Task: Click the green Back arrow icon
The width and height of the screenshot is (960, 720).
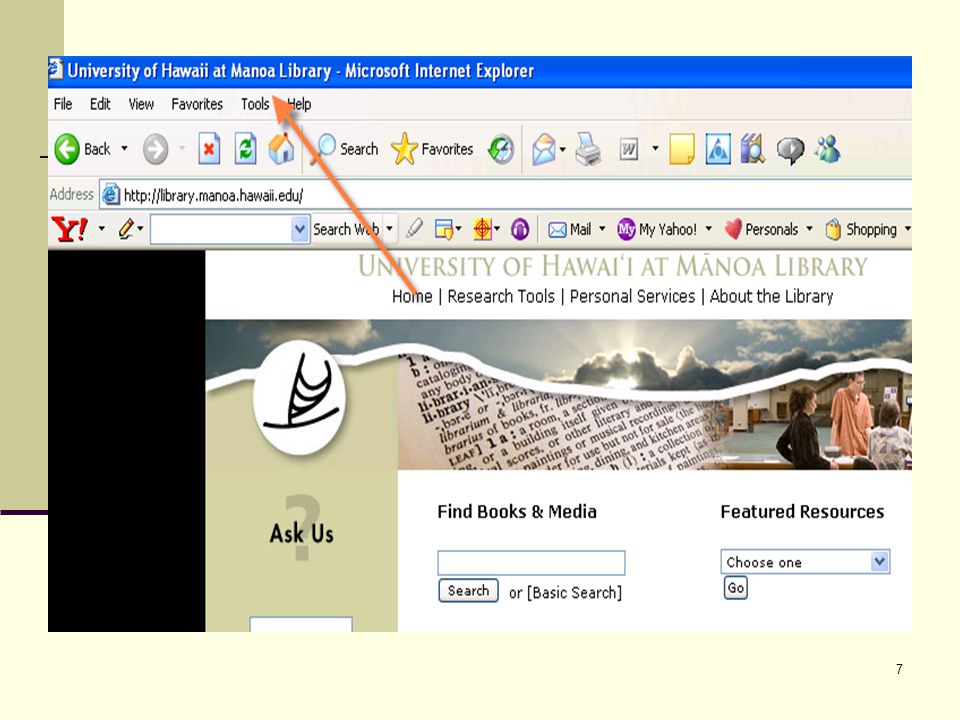Action: pyautogui.click(x=67, y=149)
